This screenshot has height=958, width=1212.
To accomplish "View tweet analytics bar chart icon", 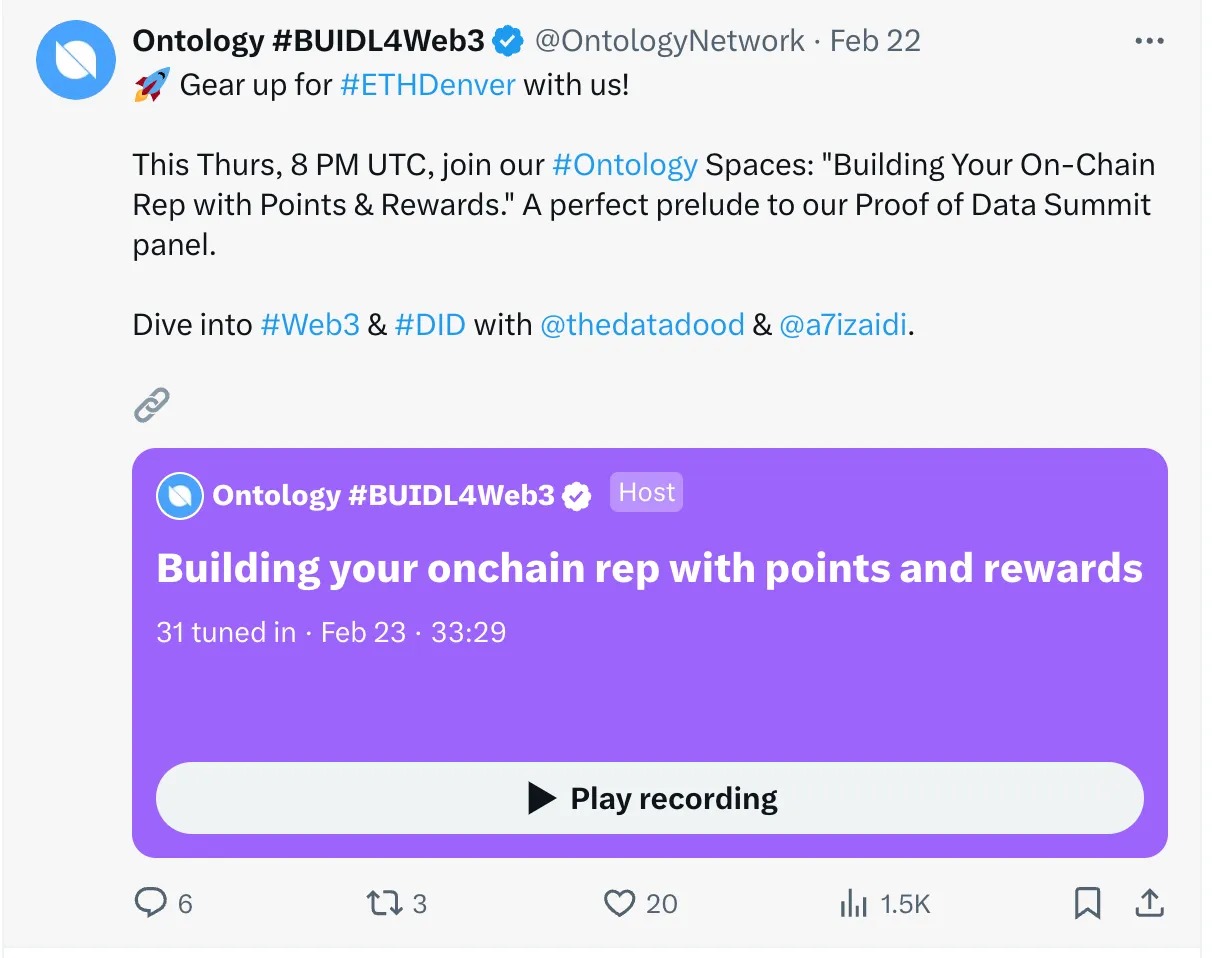I will (853, 903).
